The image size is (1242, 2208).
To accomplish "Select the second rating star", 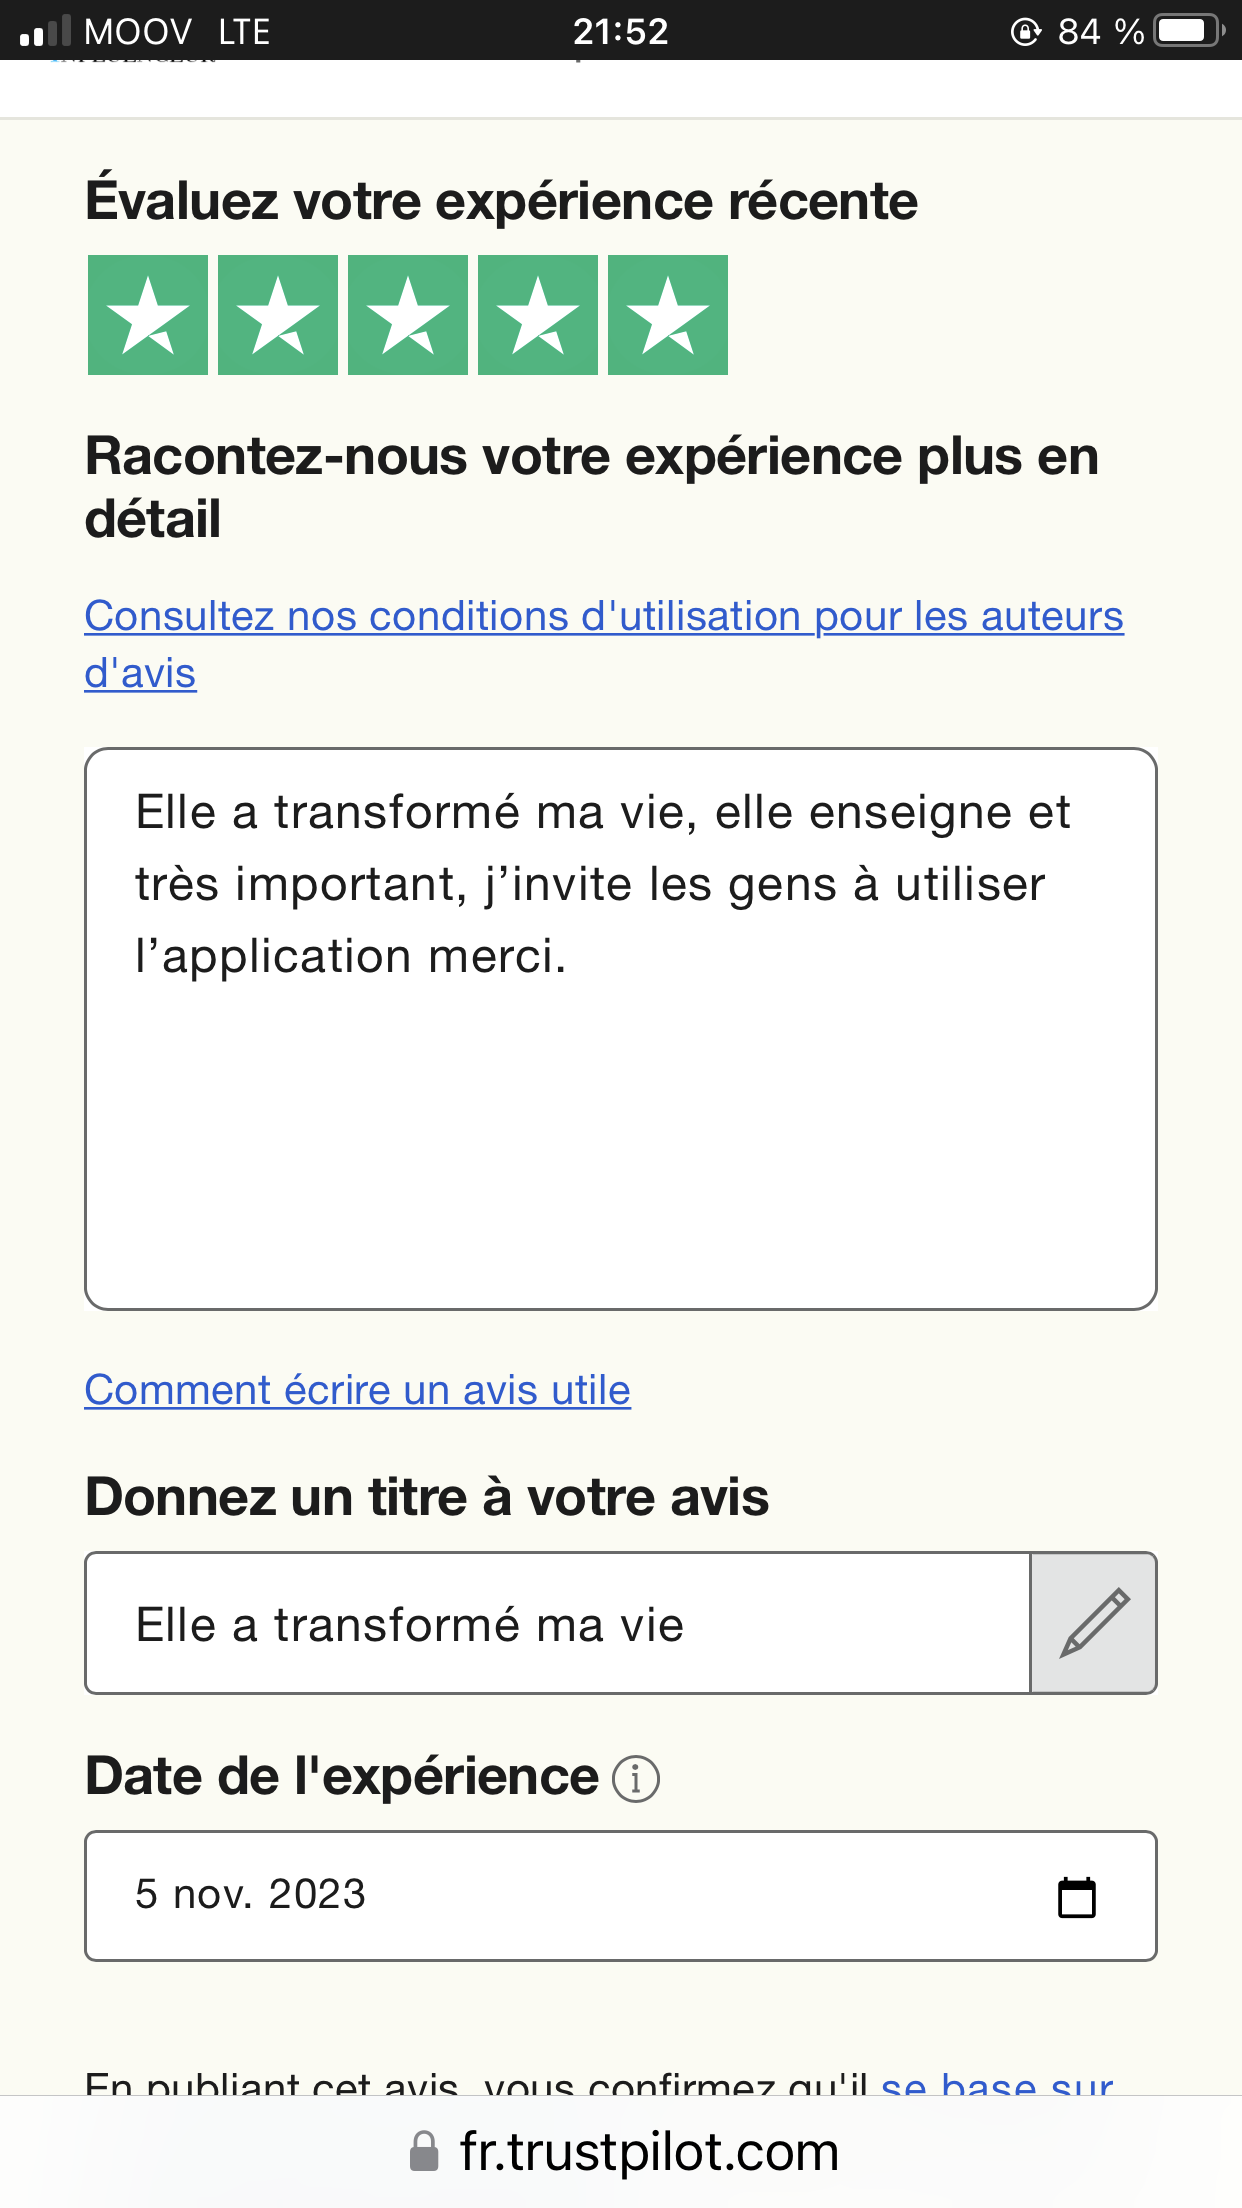I will coord(278,315).
